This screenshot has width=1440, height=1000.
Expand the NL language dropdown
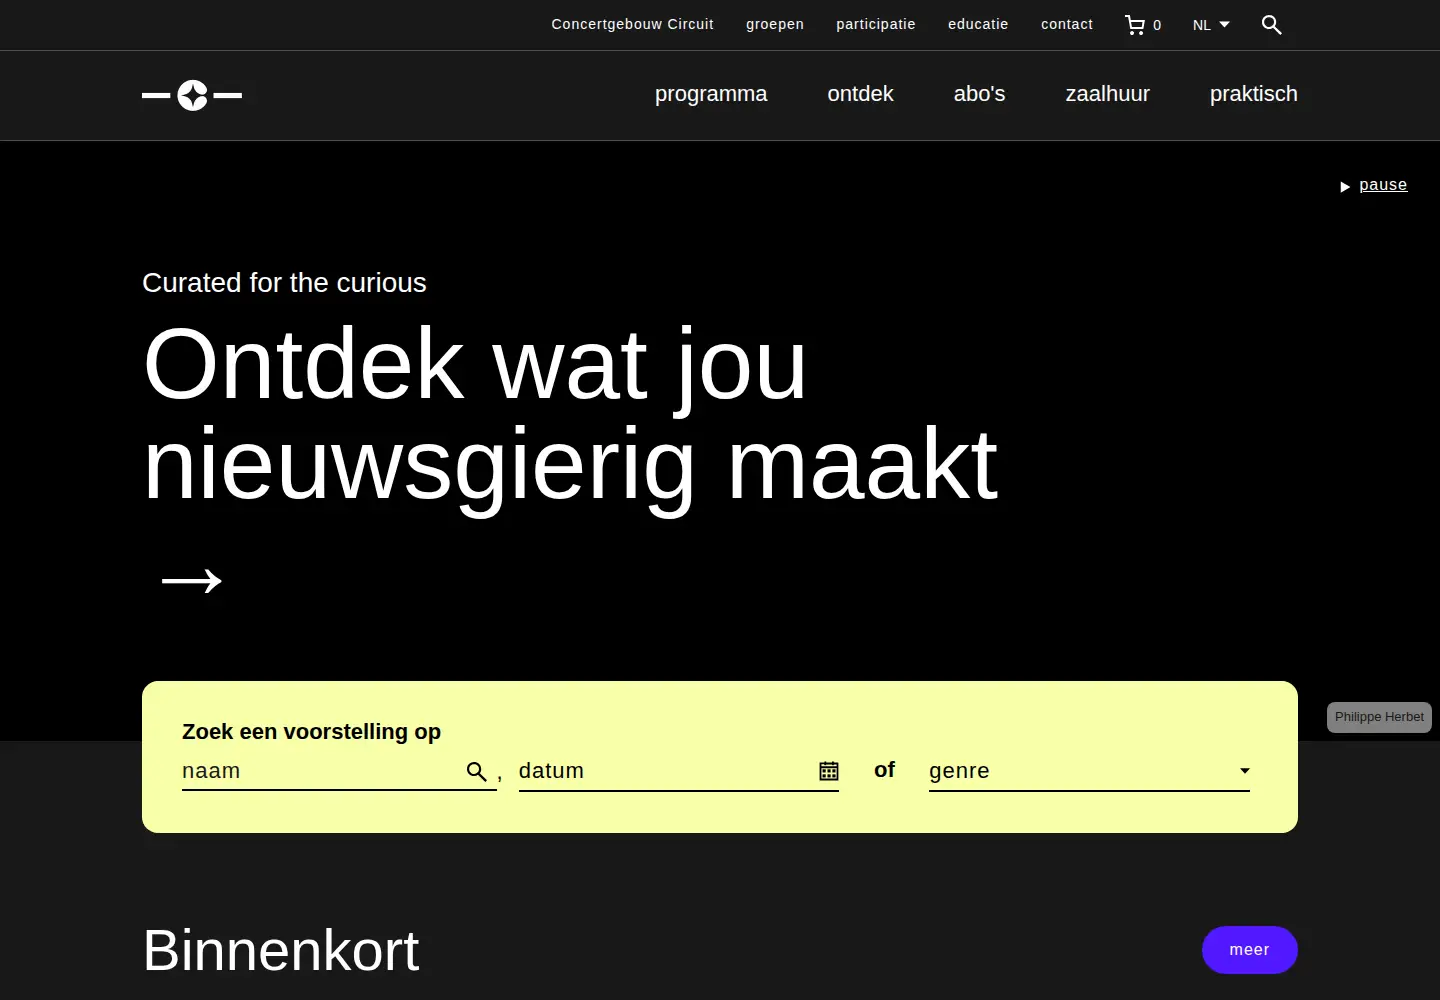1211,25
